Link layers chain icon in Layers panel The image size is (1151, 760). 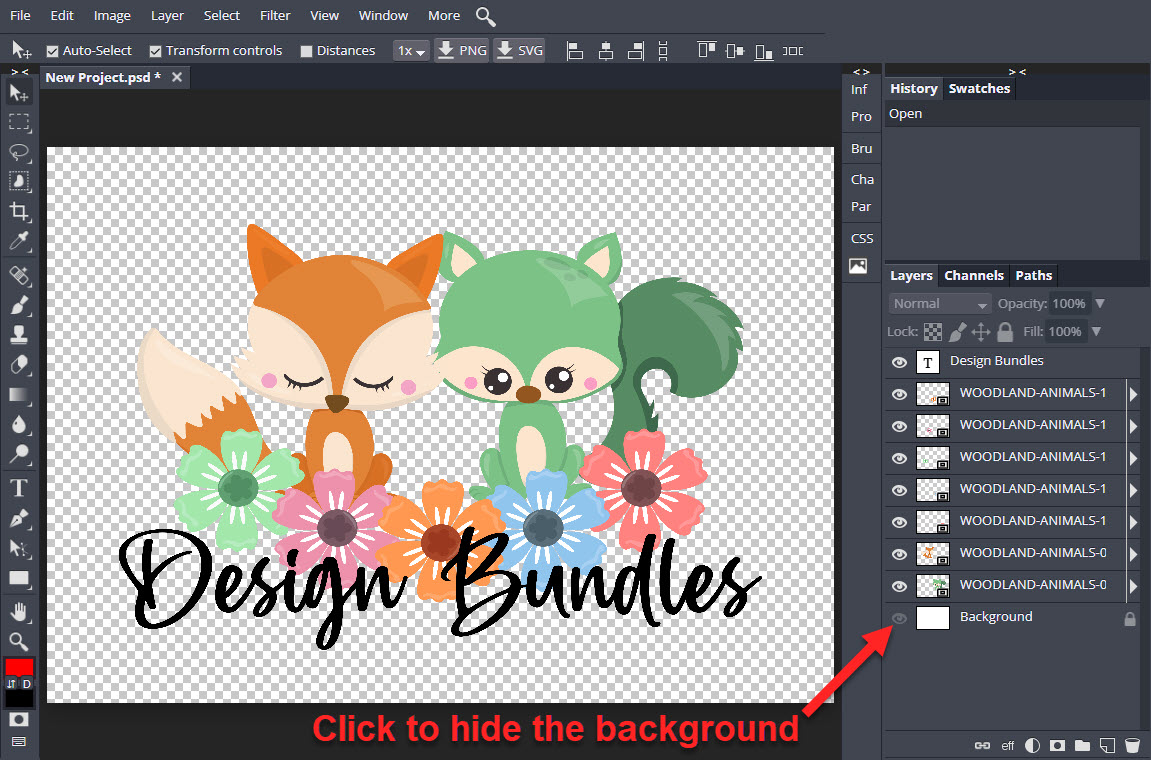[982, 745]
